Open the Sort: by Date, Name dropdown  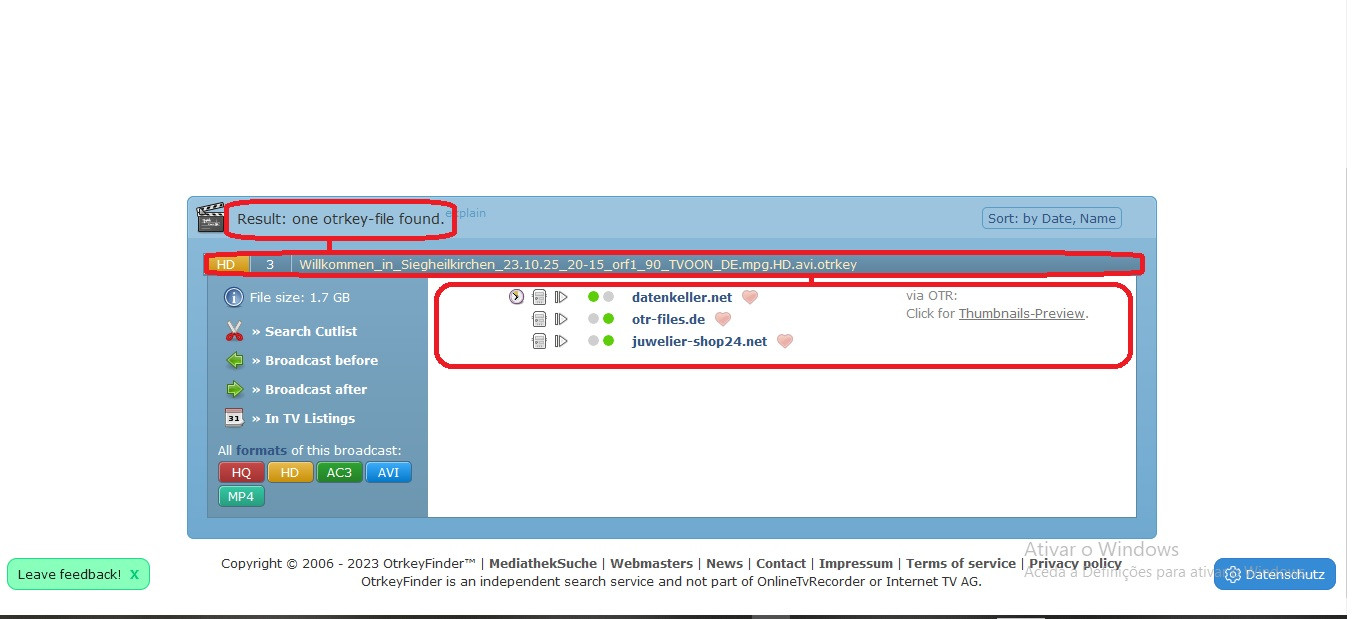point(1052,218)
